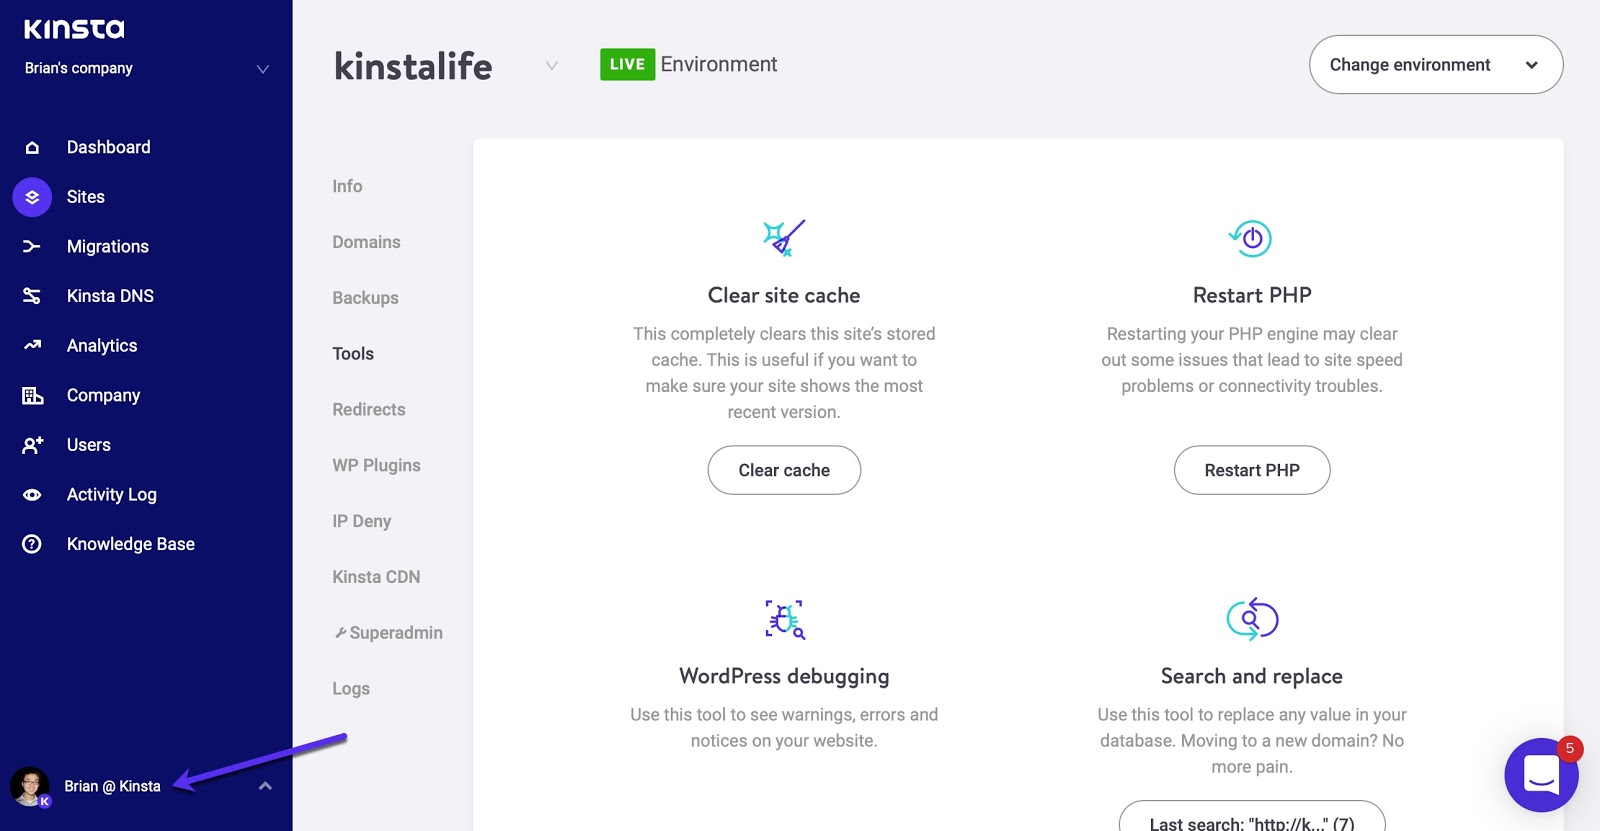Open Knowledge Base with its question mark icon
The image size is (1600, 831).
point(31,543)
